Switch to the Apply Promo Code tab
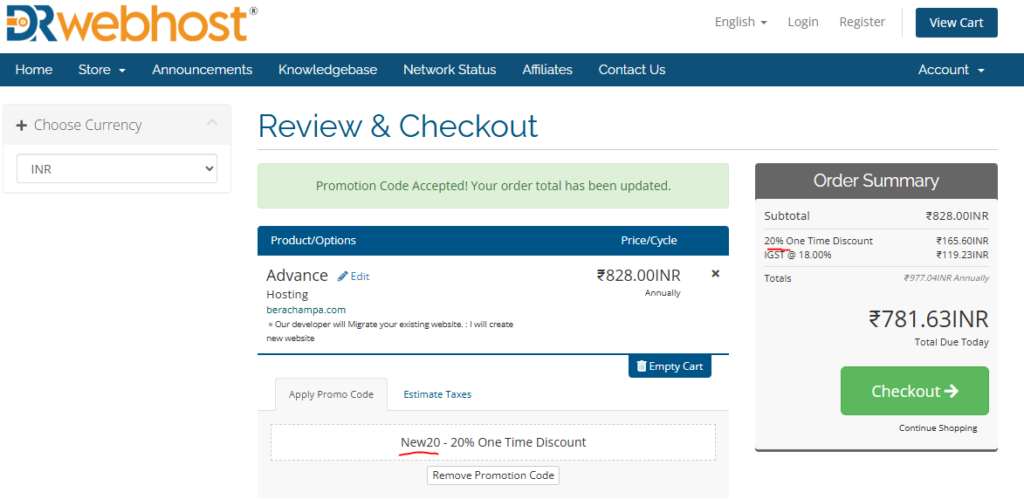1024x499 pixels. (x=331, y=394)
